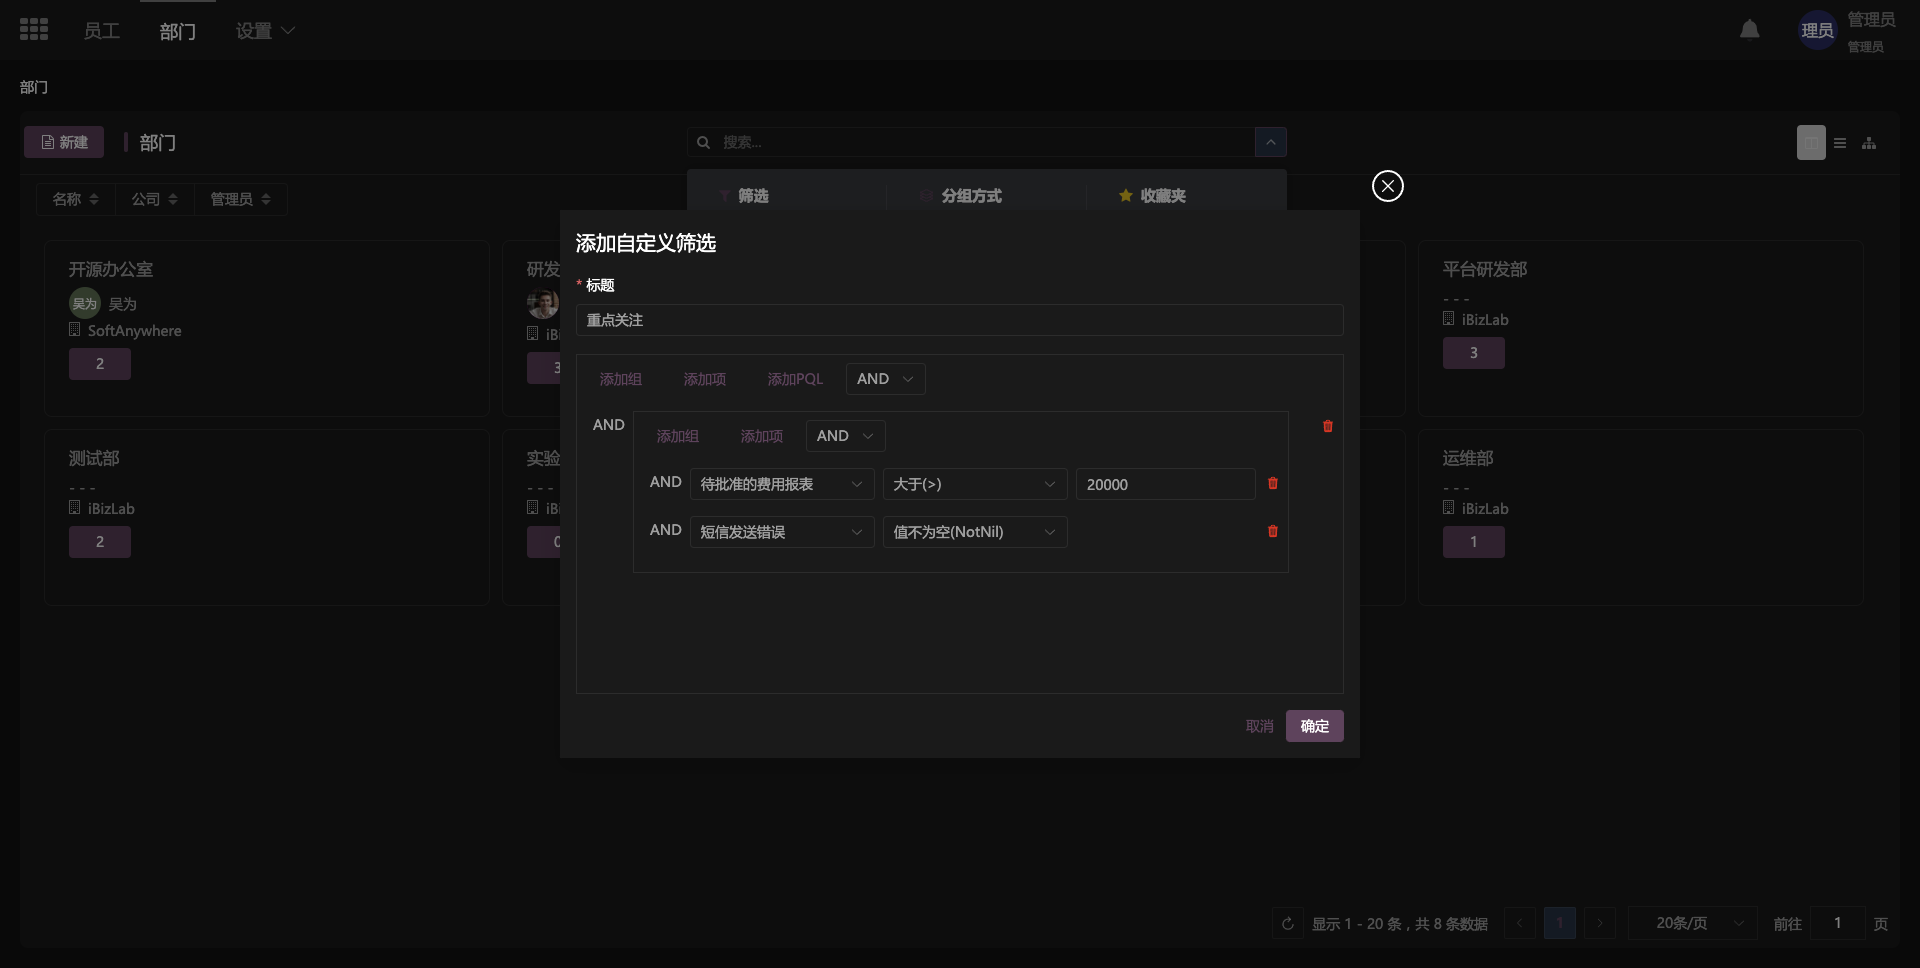Change the 大于(>) operator dropdown
Screen dimensions: 1920x968
tap(974, 484)
